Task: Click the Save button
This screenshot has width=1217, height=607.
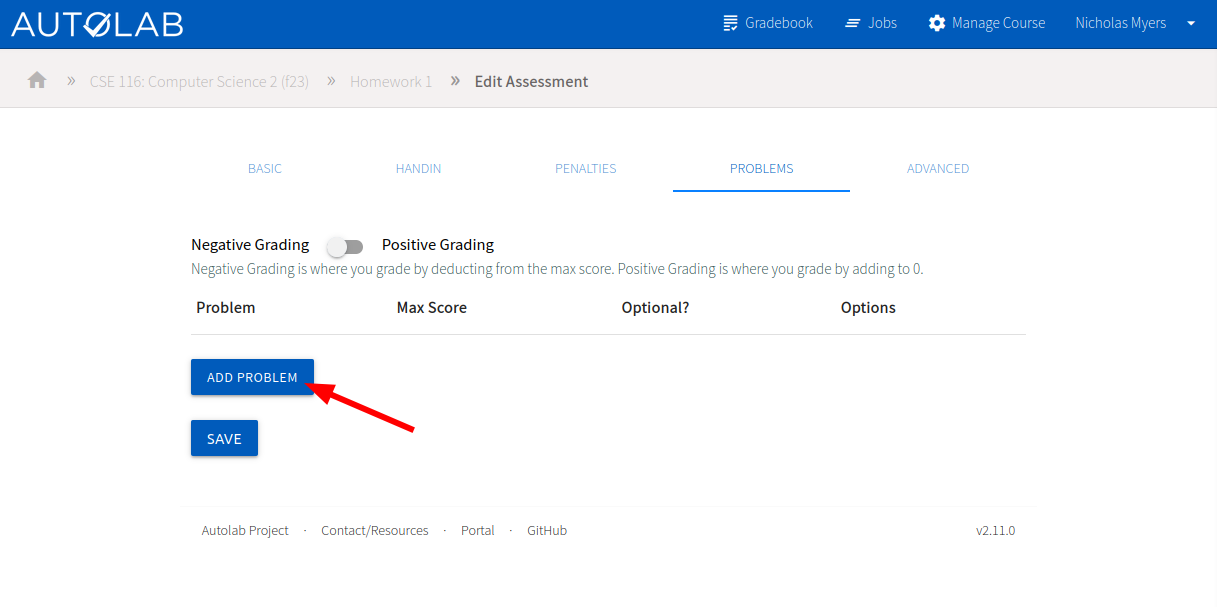Action: [224, 438]
